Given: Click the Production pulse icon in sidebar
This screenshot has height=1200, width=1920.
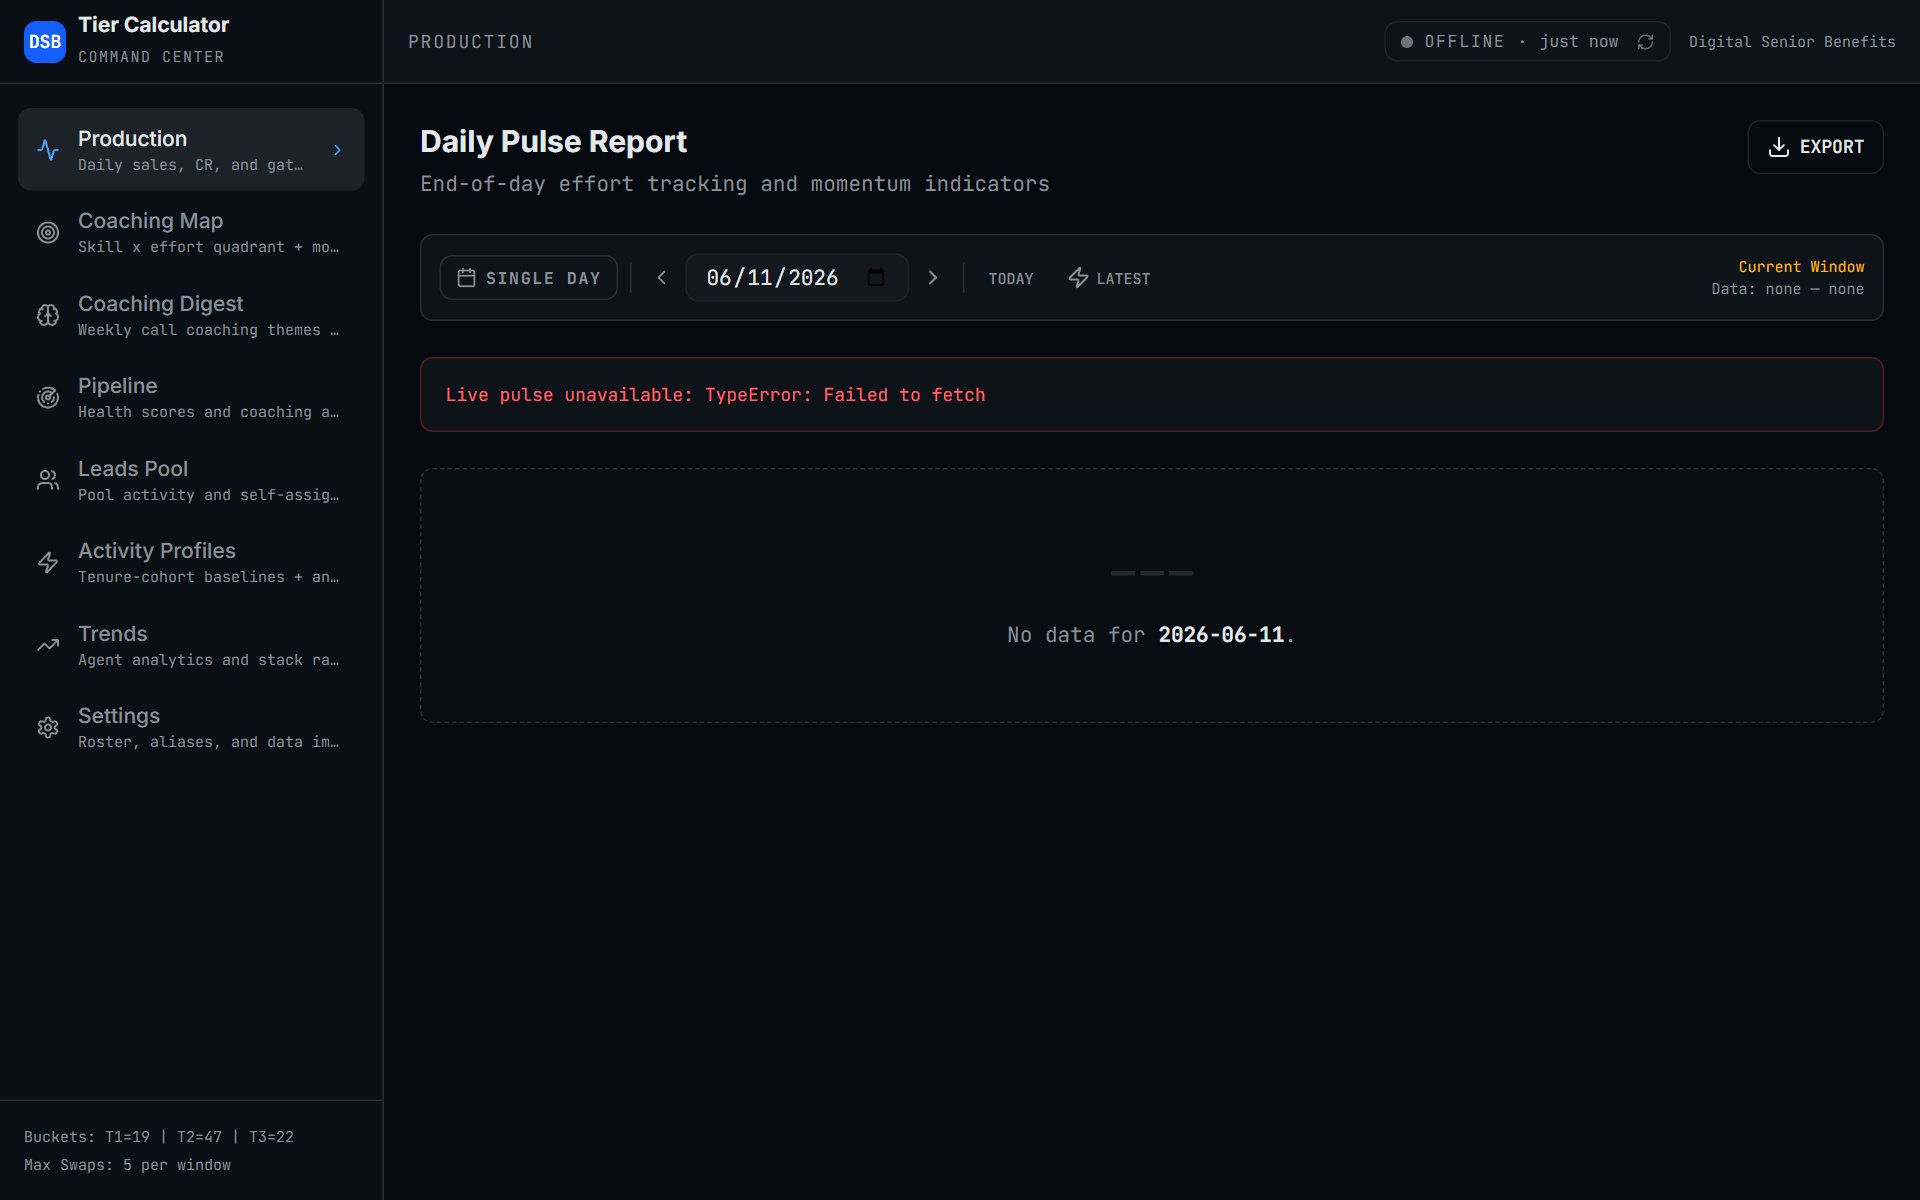Looking at the screenshot, I should tap(48, 150).
